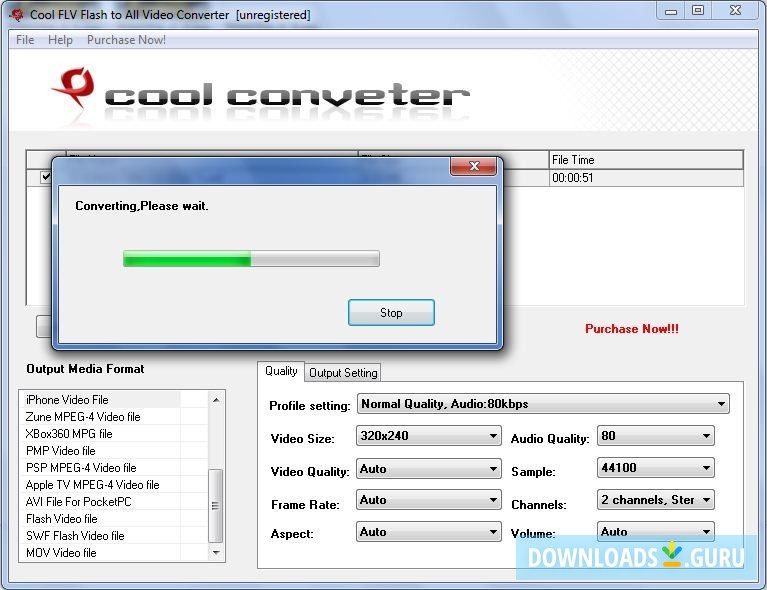Image resolution: width=767 pixels, height=590 pixels.
Task: Open the Help menu
Action: coord(60,40)
